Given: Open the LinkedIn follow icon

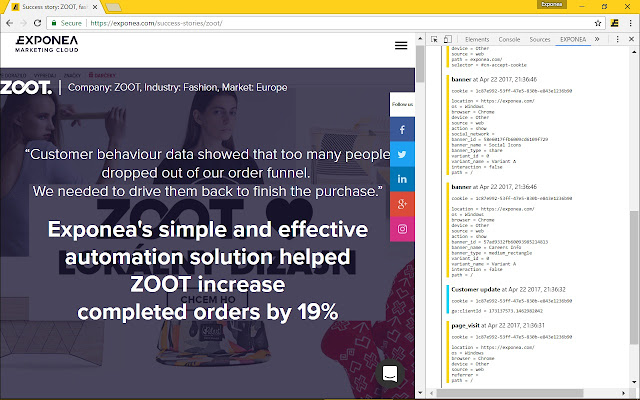Looking at the screenshot, I should [402, 179].
